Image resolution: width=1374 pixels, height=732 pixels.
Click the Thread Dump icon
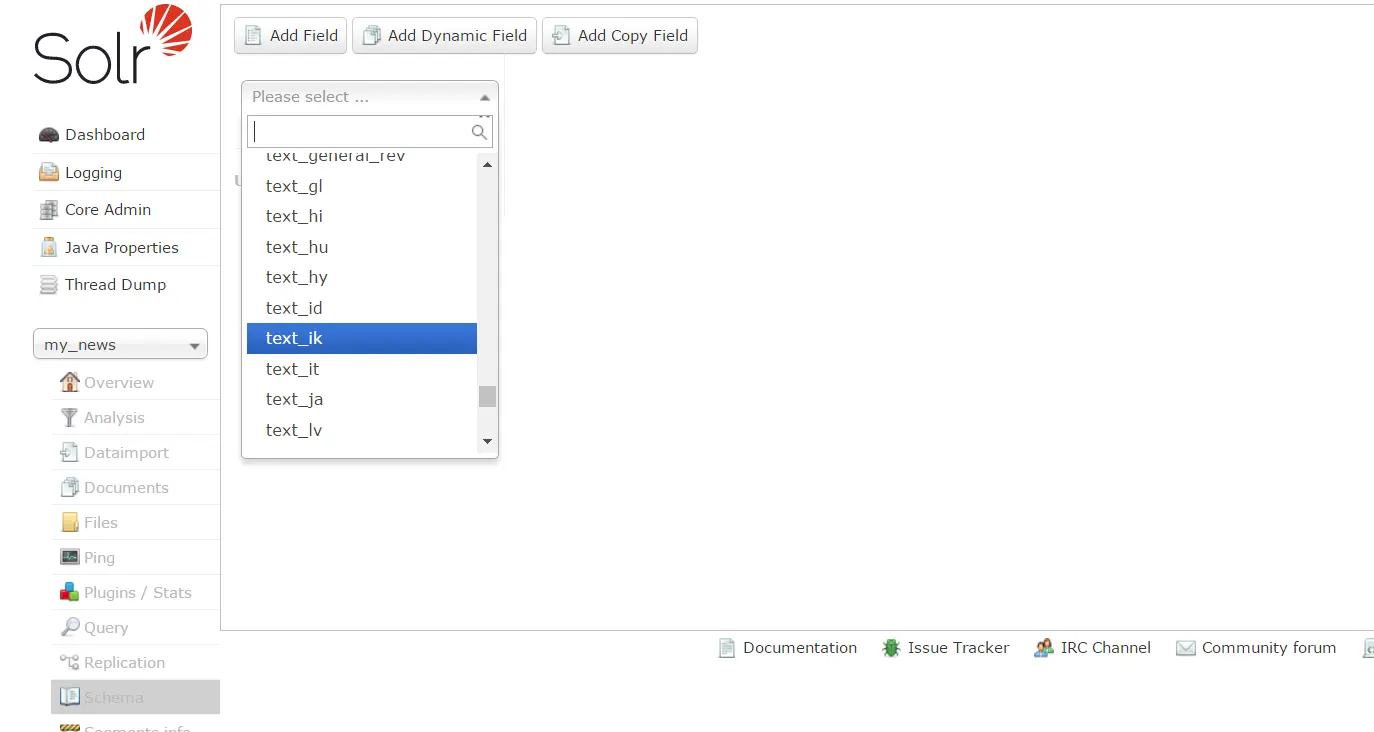(49, 285)
